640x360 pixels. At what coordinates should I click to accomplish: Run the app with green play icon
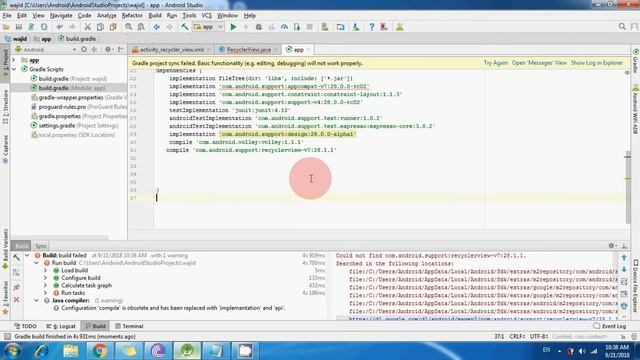click(x=233, y=27)
